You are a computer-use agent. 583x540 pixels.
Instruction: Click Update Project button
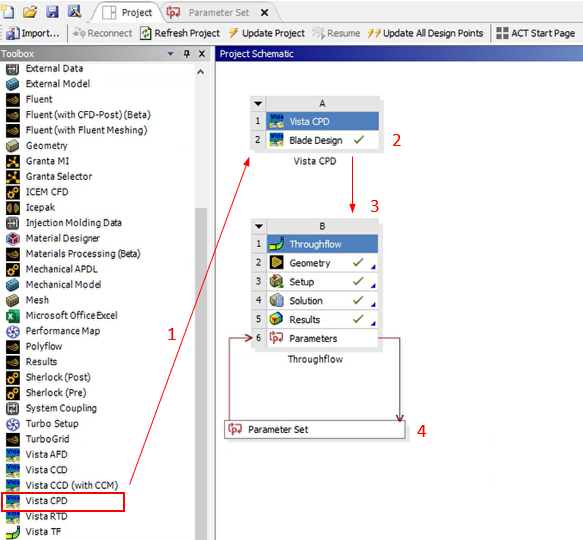point(266,33)
